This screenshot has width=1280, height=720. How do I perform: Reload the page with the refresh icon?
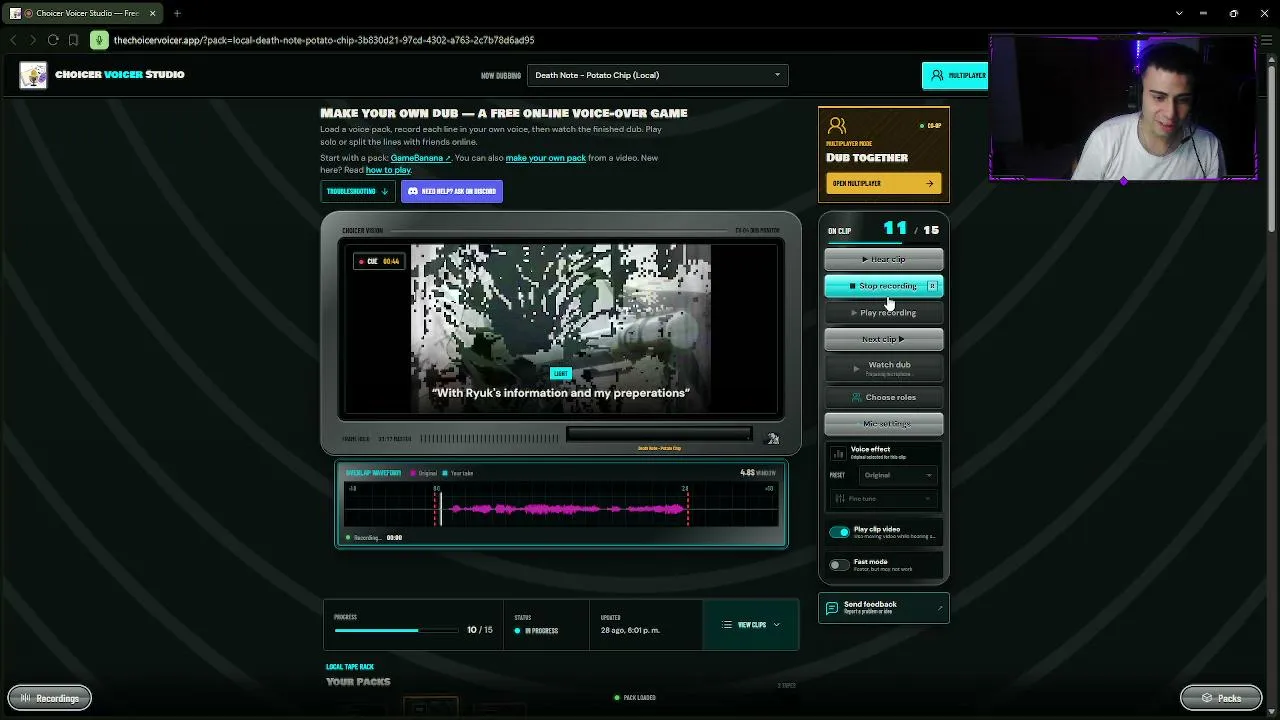pyautogui.click(x=53, y=40)
